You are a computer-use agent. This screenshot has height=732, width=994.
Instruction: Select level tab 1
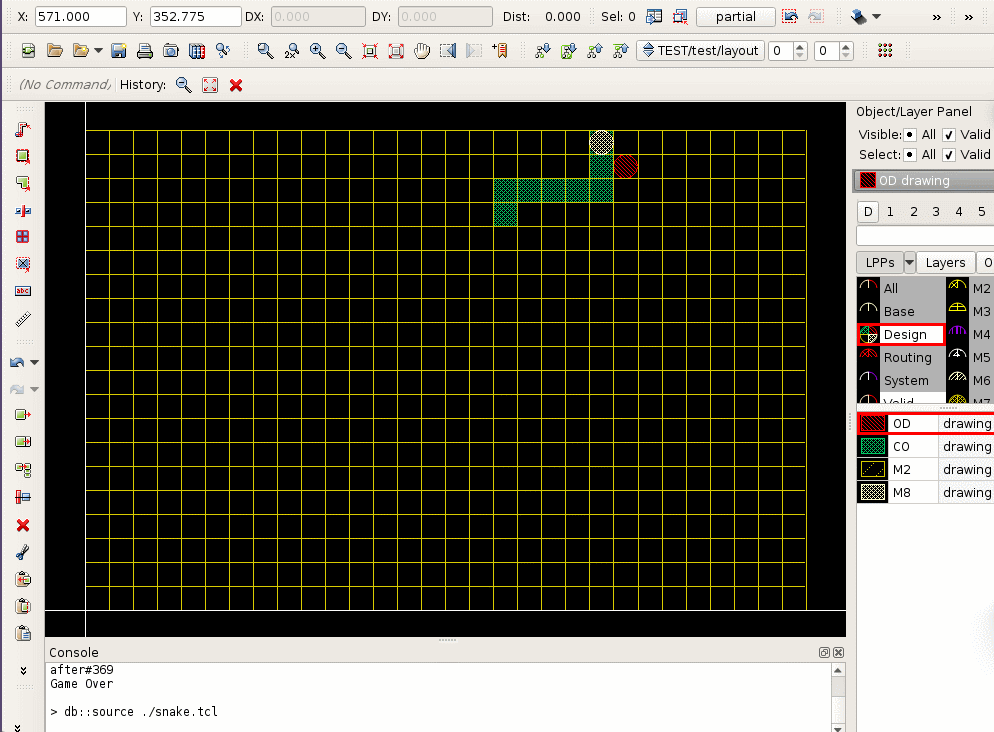pyautogui.click(x=890, y=212)
